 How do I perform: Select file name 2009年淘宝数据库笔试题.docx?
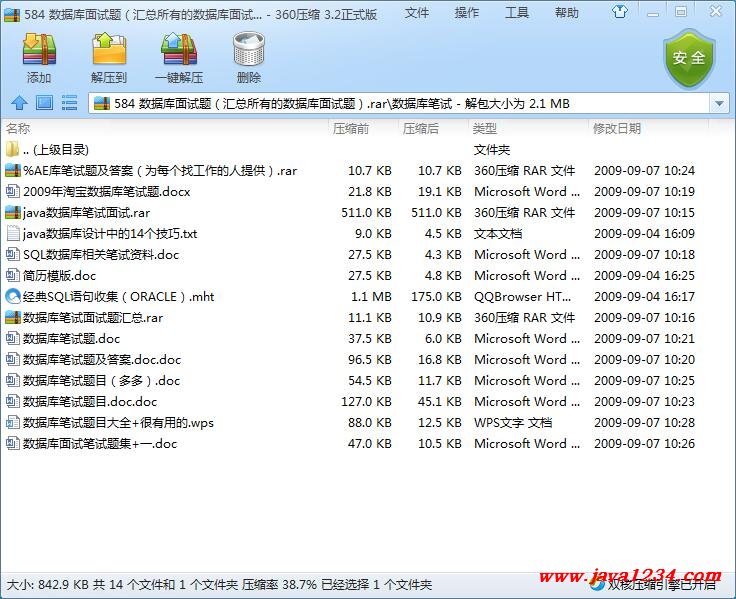point(107,191)
